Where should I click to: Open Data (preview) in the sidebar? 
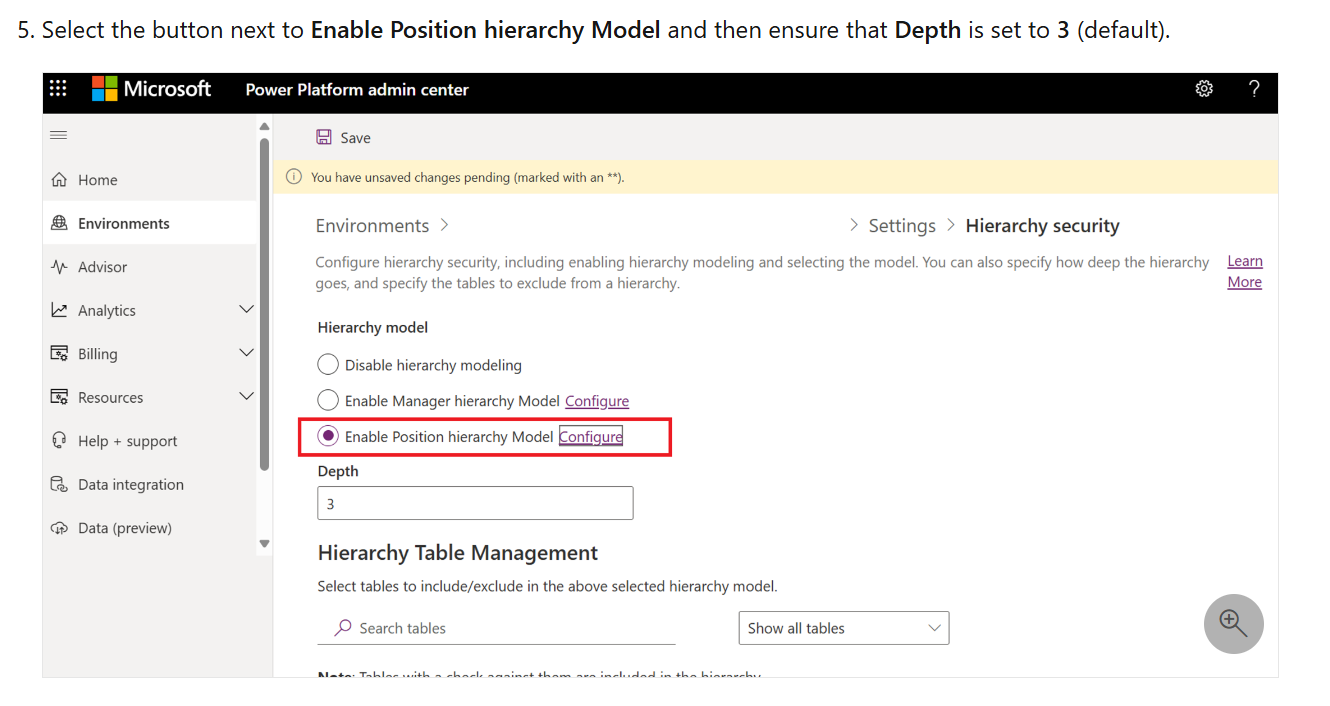tap(125, 527)
